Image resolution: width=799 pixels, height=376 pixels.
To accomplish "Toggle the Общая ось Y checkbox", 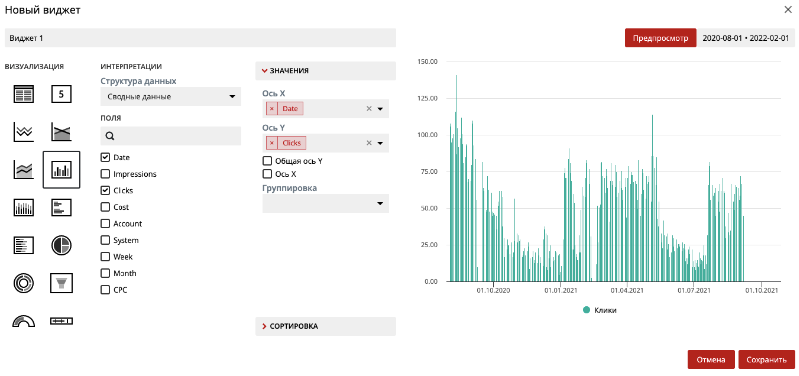I will 267,161.
